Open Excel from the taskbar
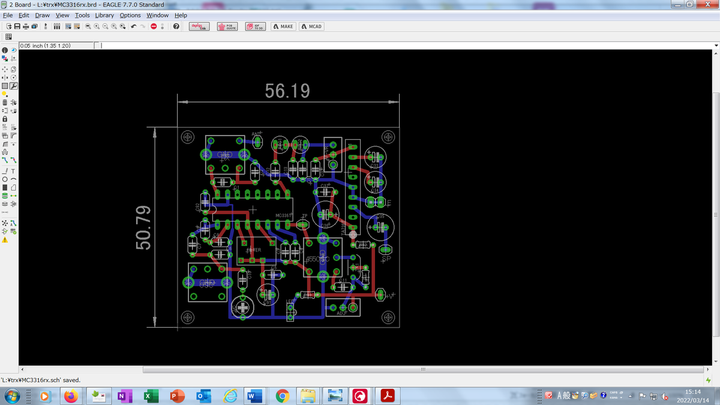 151,396
